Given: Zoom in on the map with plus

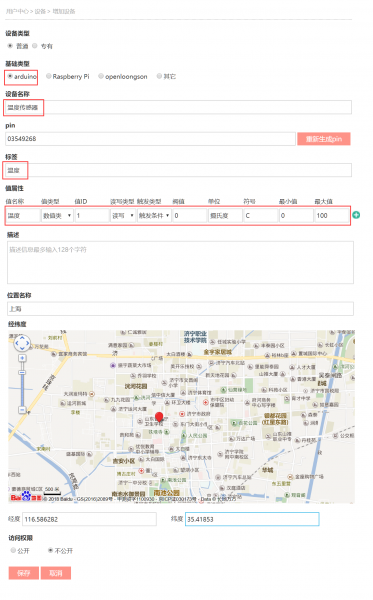Looking at the screenshot, I should click(x=22, y=358).
